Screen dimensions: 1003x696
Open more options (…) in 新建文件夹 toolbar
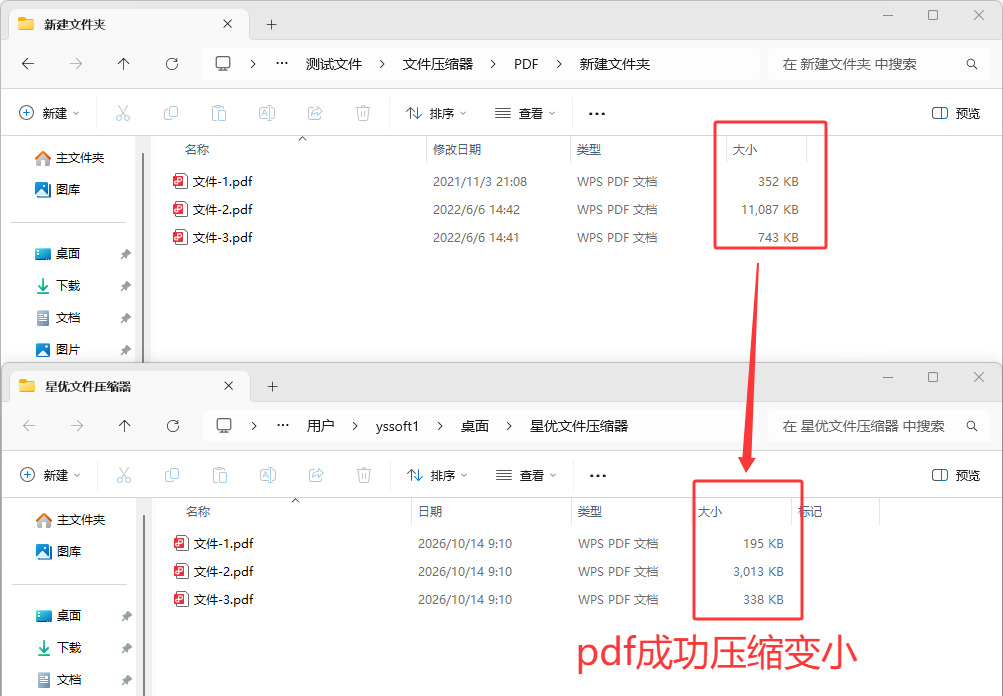[x=597, y=113]
